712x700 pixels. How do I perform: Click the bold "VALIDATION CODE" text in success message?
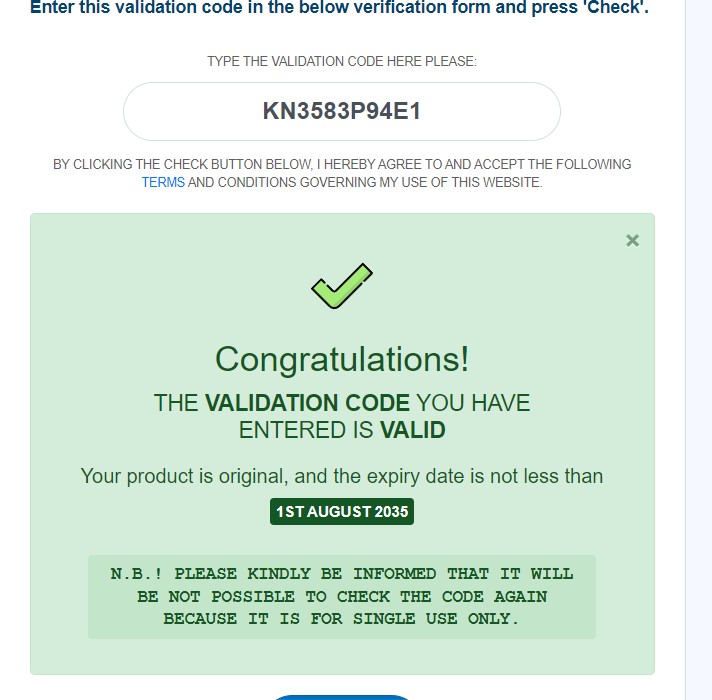tap(307, 403)
